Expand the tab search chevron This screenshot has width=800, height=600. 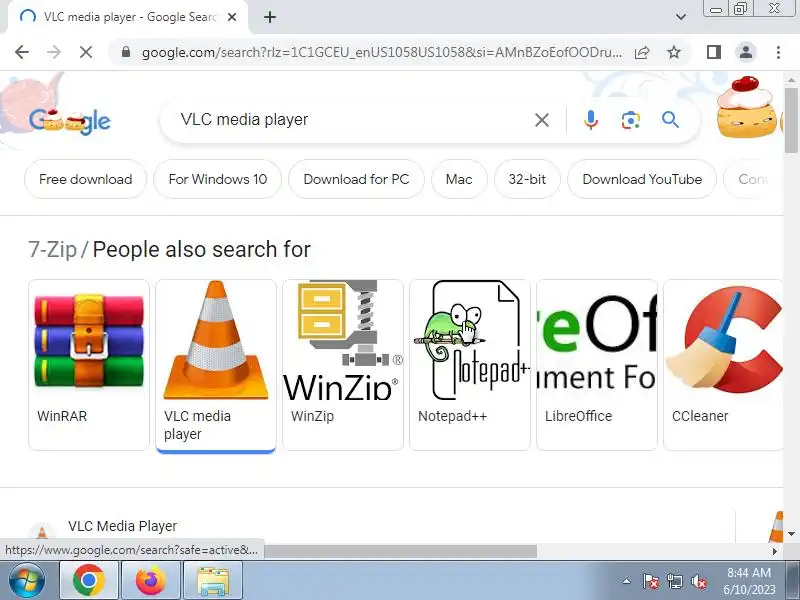click(681, 17)
